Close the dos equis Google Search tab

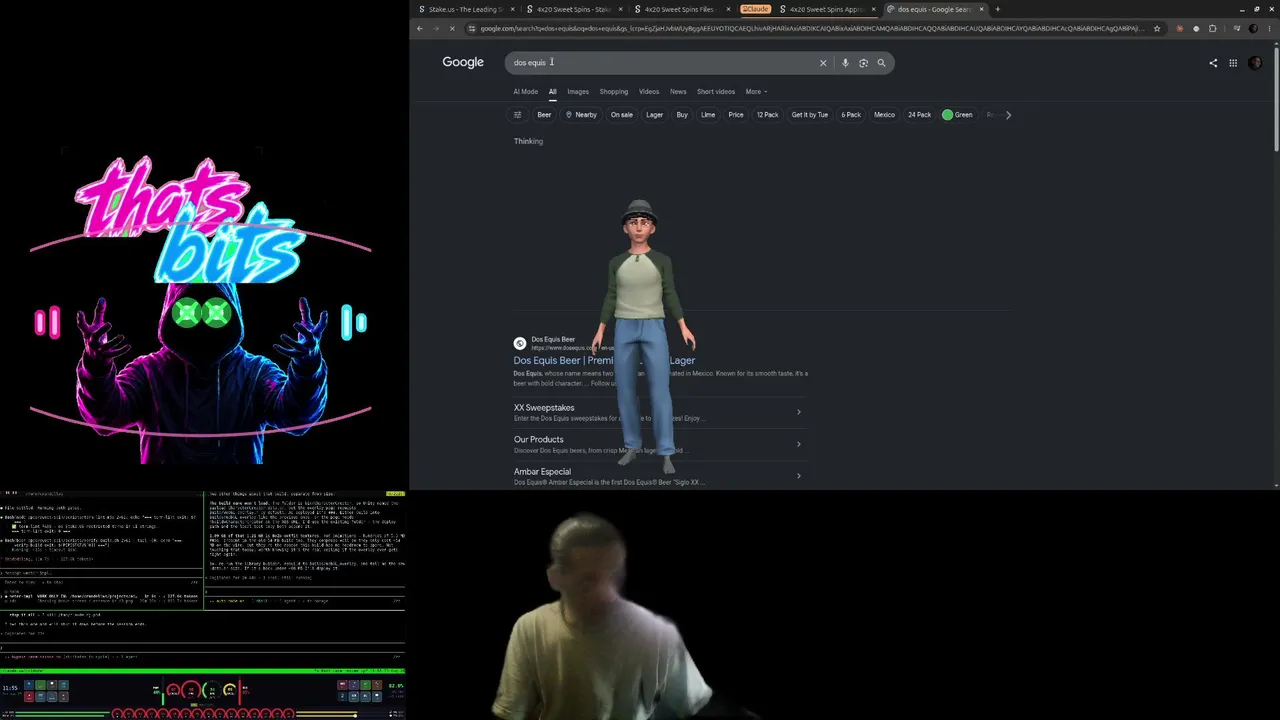[981, 9]
